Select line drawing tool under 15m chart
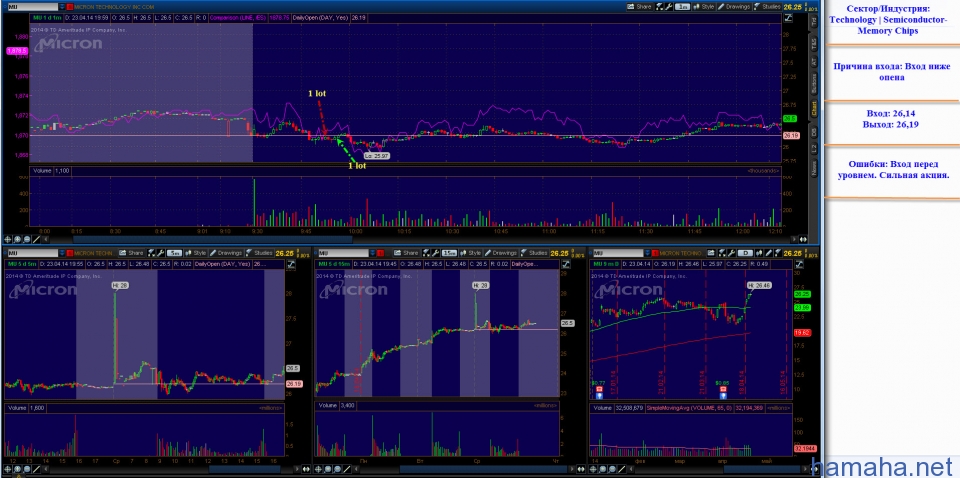The width and height of the screenshot is (960, 478). [x=347, y=469]
